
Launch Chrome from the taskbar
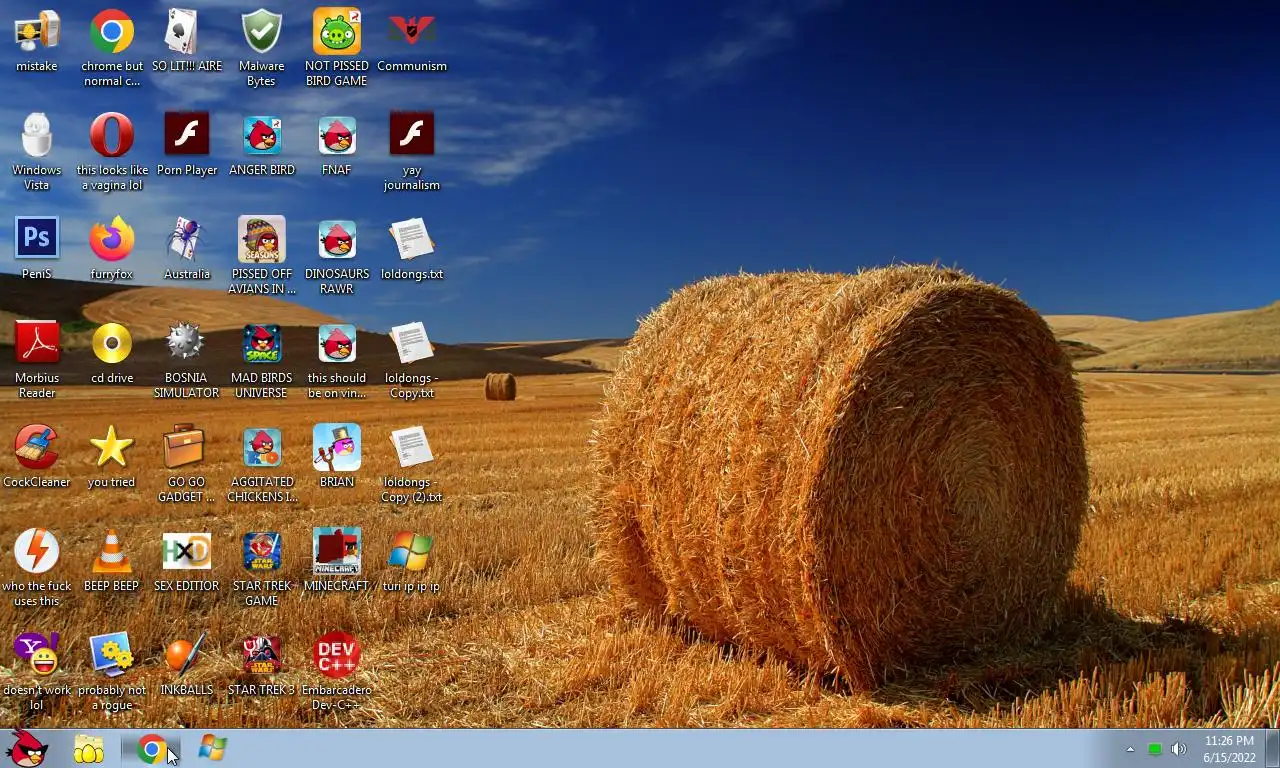pyautogui.click(x=151, y=749)
